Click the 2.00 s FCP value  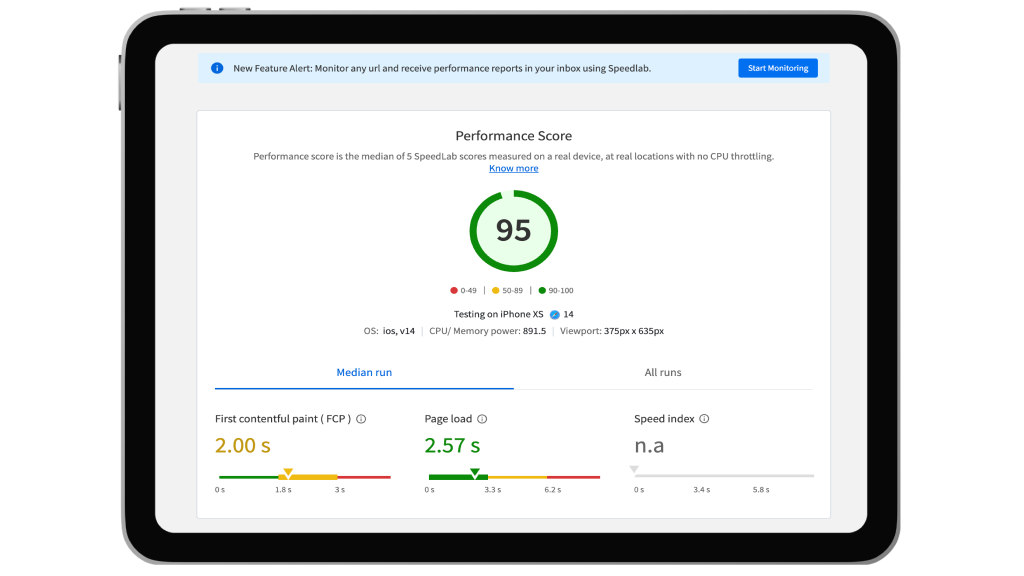point(242,445)
